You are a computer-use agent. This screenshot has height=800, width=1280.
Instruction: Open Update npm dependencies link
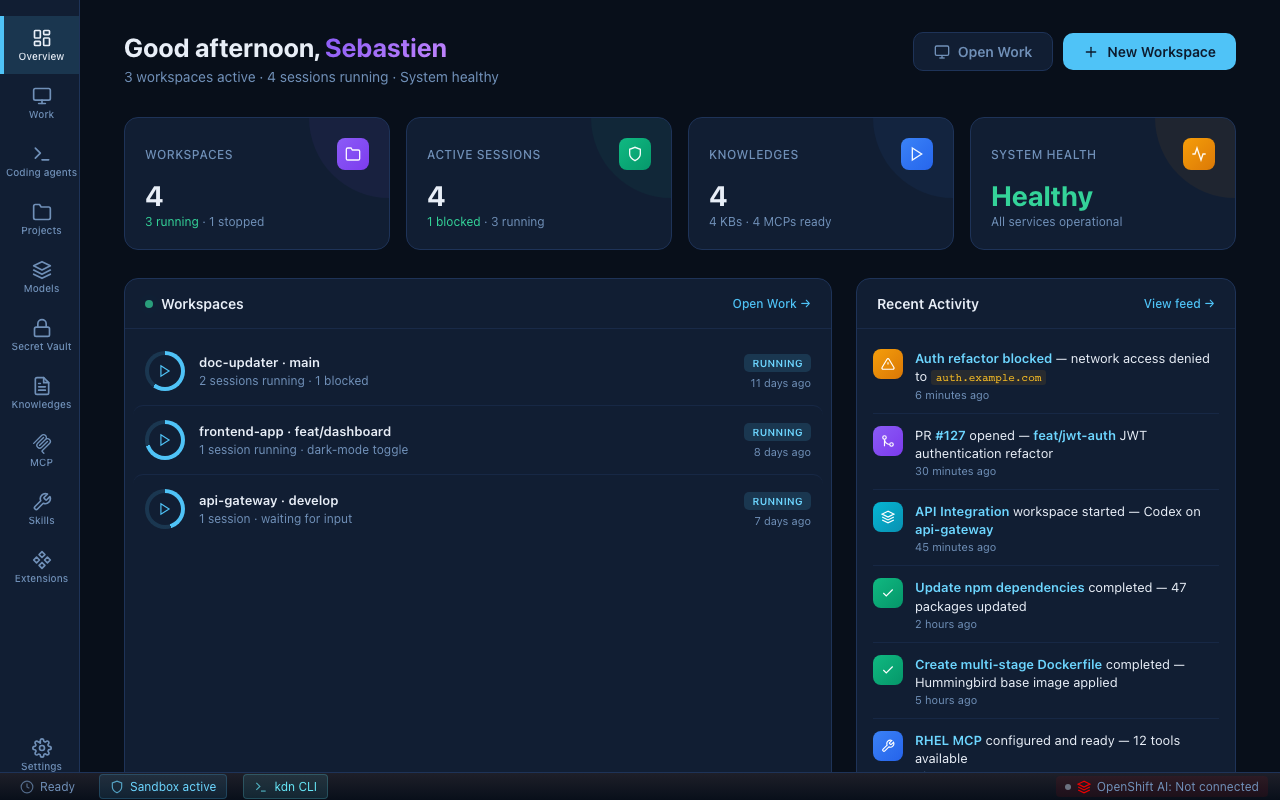999,587
